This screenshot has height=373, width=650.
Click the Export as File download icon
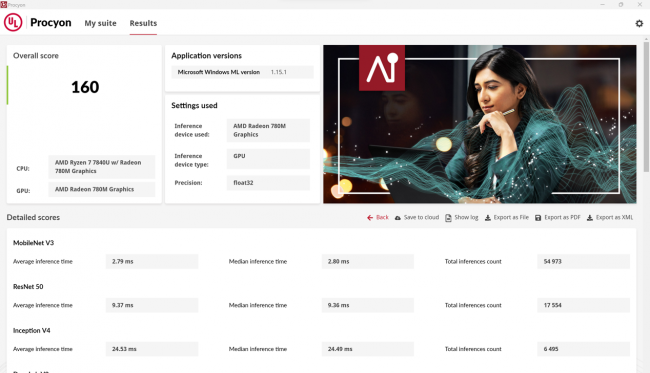[488, 218]
